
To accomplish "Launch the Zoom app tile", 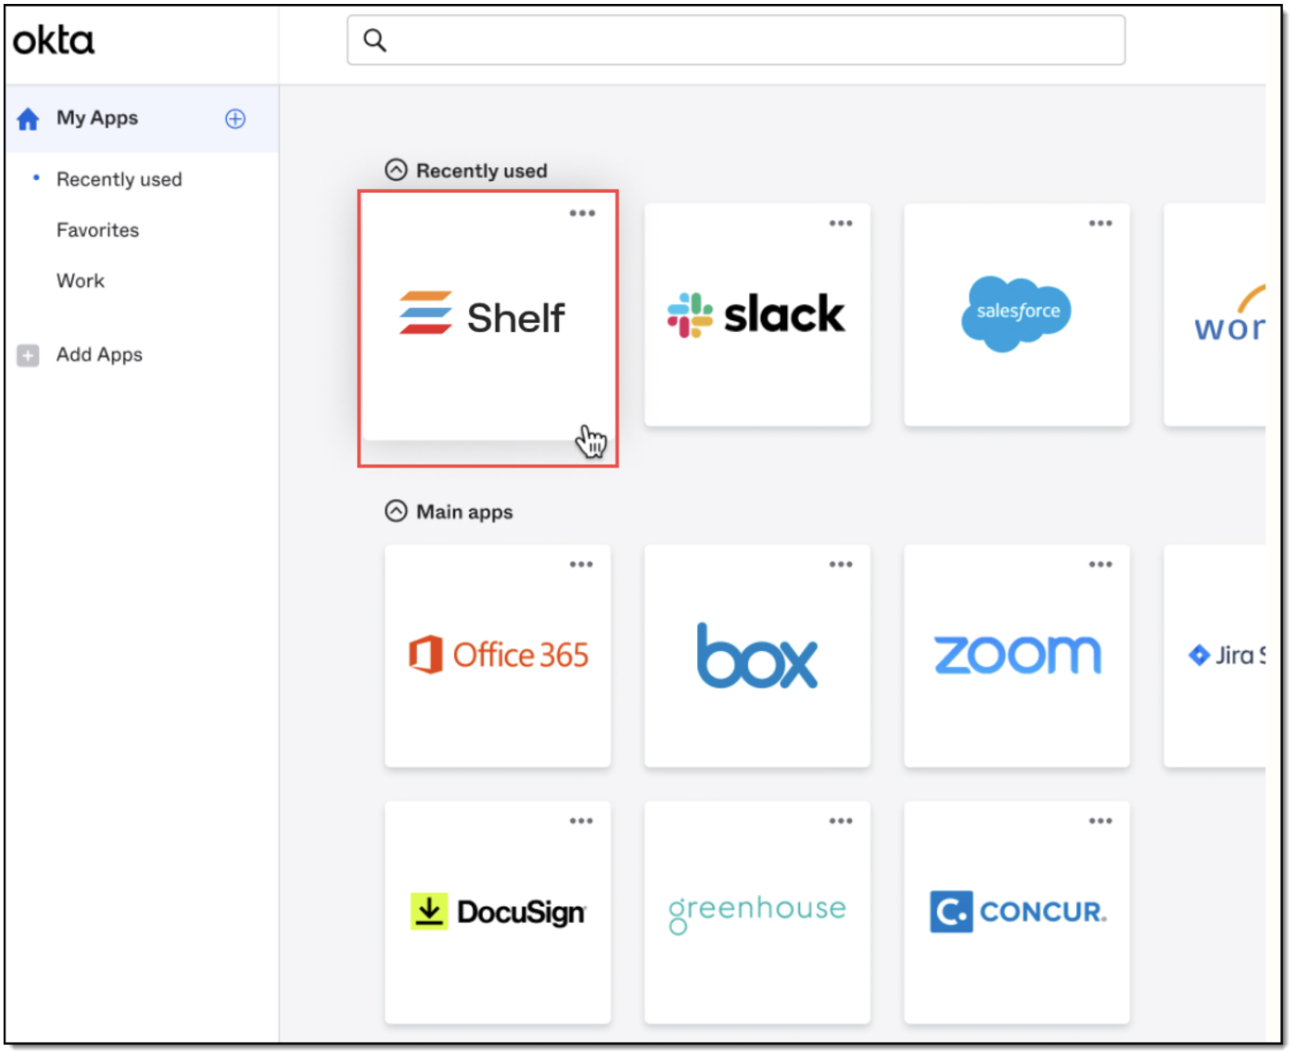I will tap(1017, 656).
